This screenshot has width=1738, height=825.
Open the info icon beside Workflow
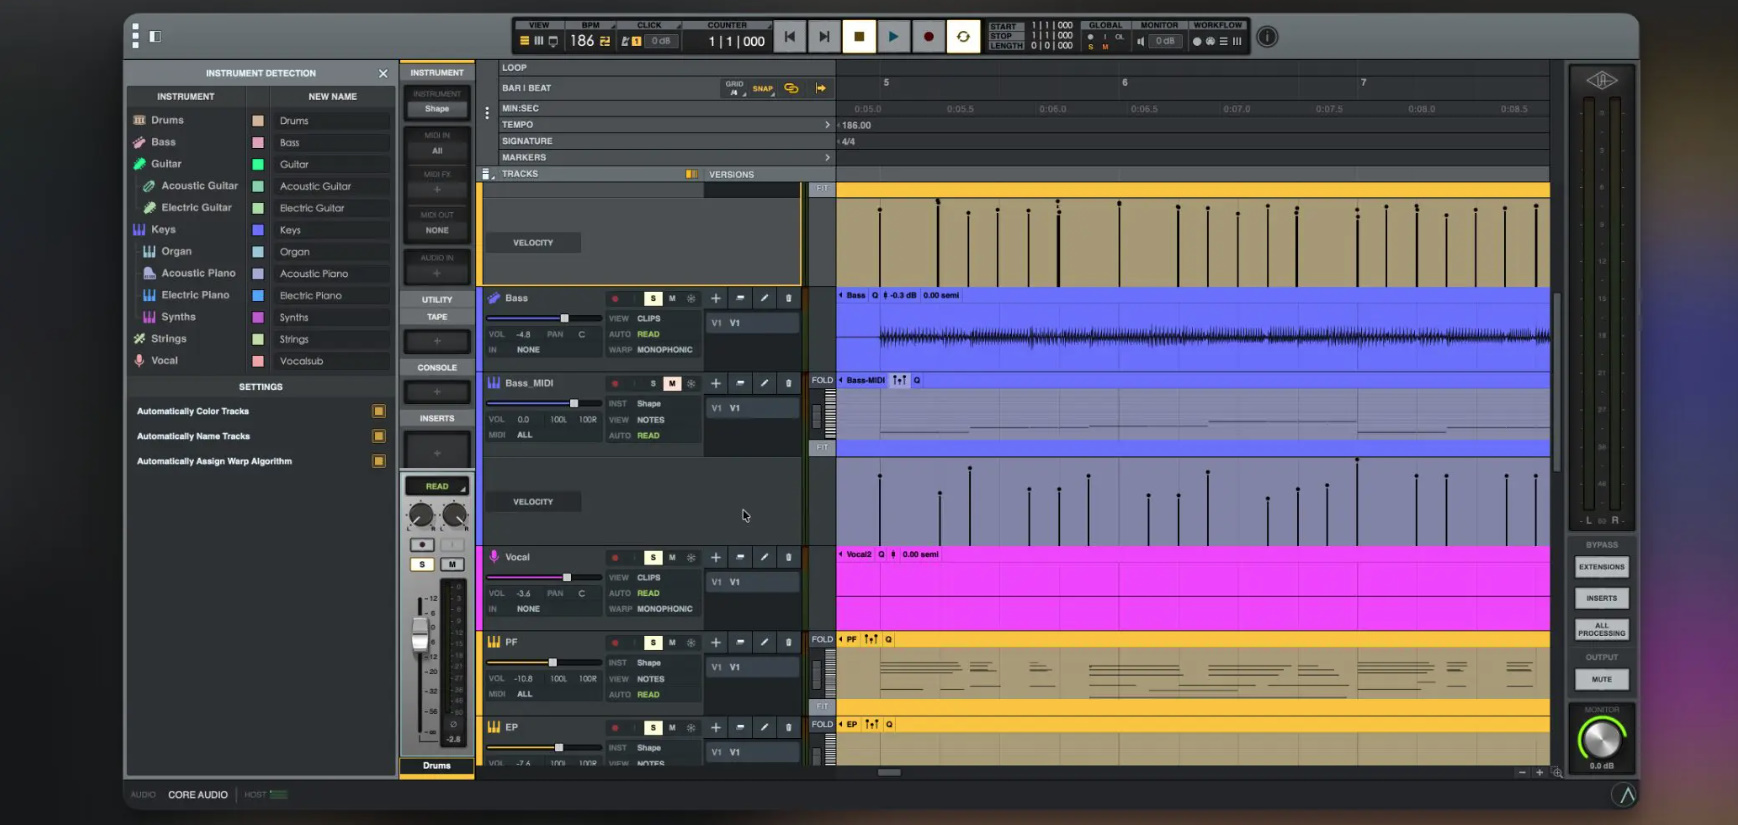[1267, 37]
